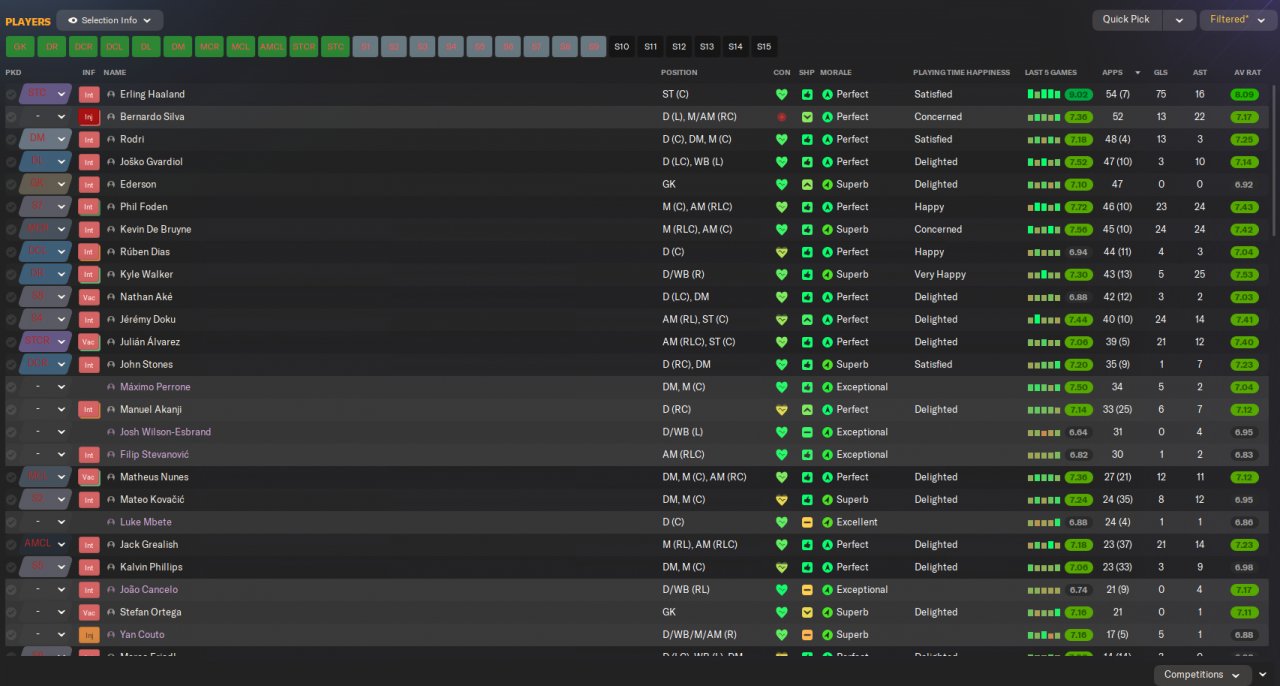Sort by the NAME column header
This screenshot has width=1280, height=686.
point(115,73)
